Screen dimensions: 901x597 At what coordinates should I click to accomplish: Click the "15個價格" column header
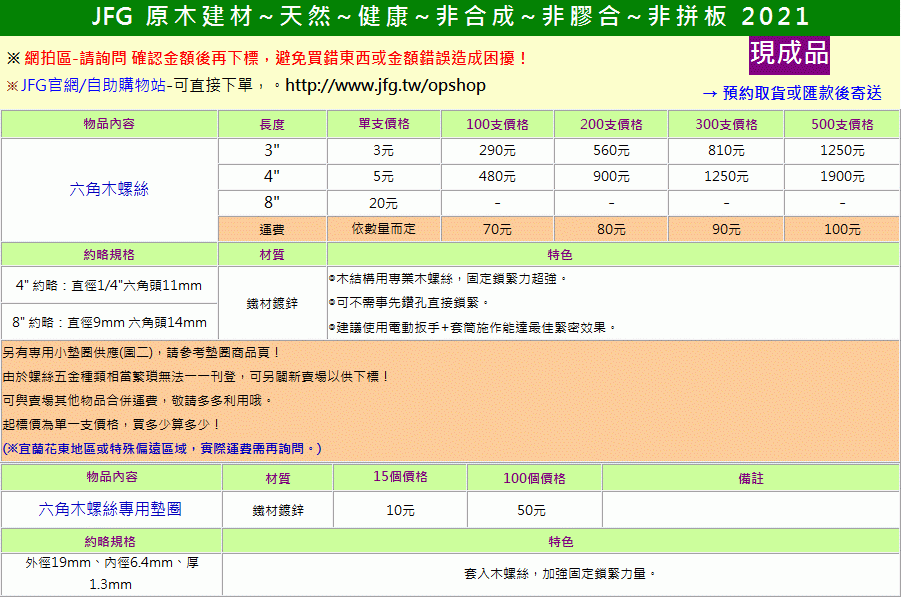pos(400,477)
